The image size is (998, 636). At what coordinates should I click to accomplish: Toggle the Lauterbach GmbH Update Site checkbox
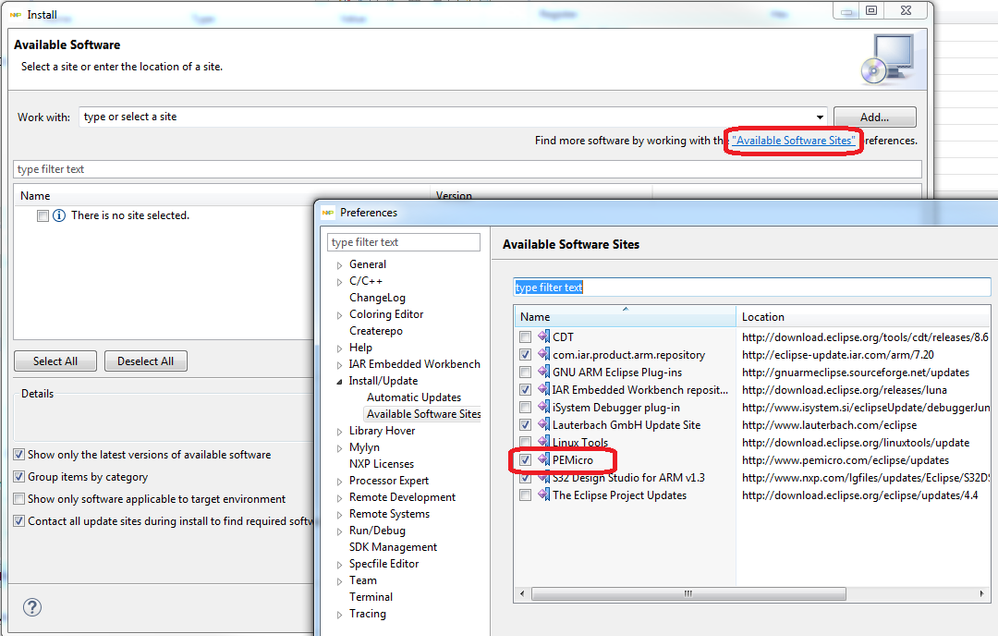525,425
